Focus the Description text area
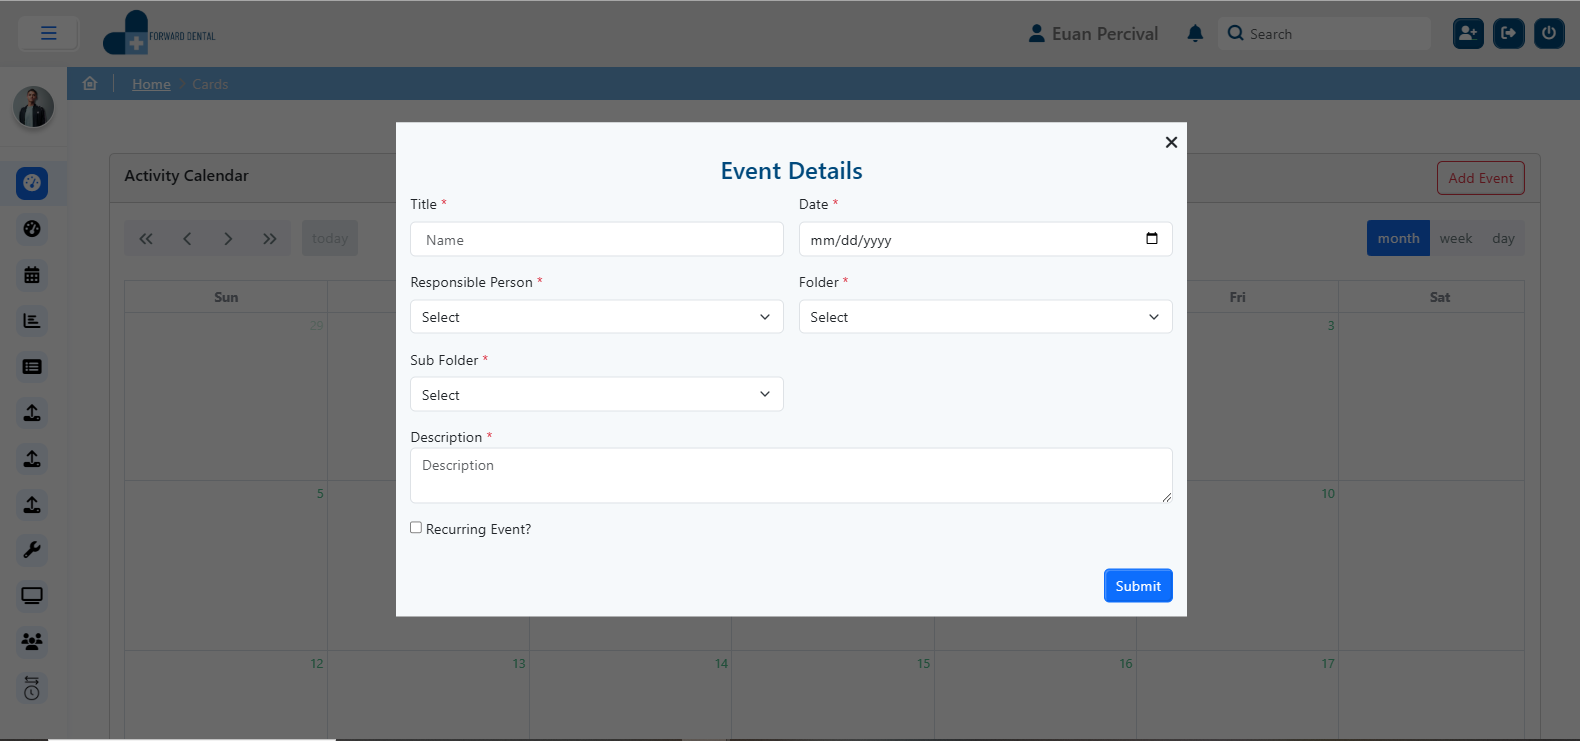Screen dimensions: 1580x741 tap(791, 475)
